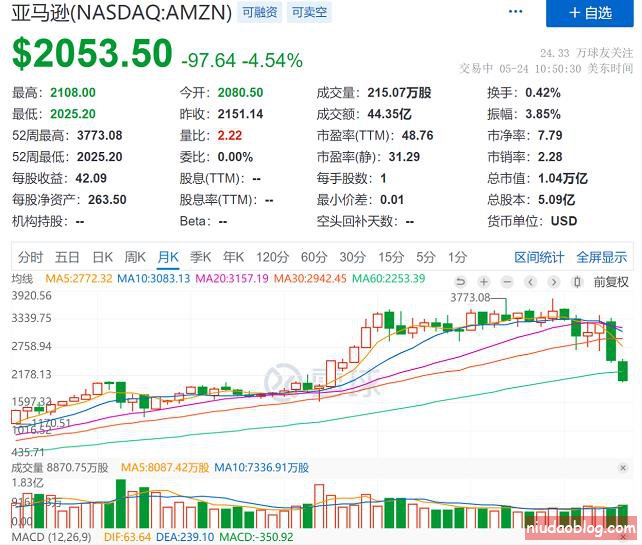
Task: Zoom in chart with plus icon
Action: (484, 282)
